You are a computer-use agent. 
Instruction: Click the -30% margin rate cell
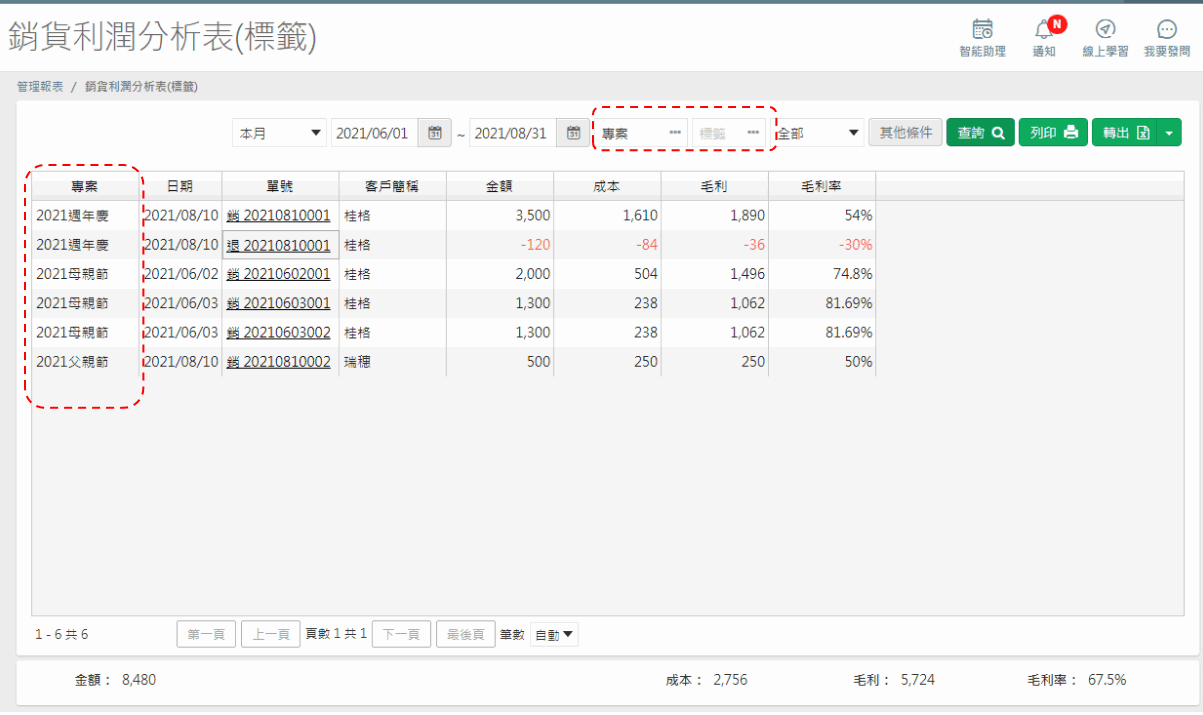pos(822,245)
